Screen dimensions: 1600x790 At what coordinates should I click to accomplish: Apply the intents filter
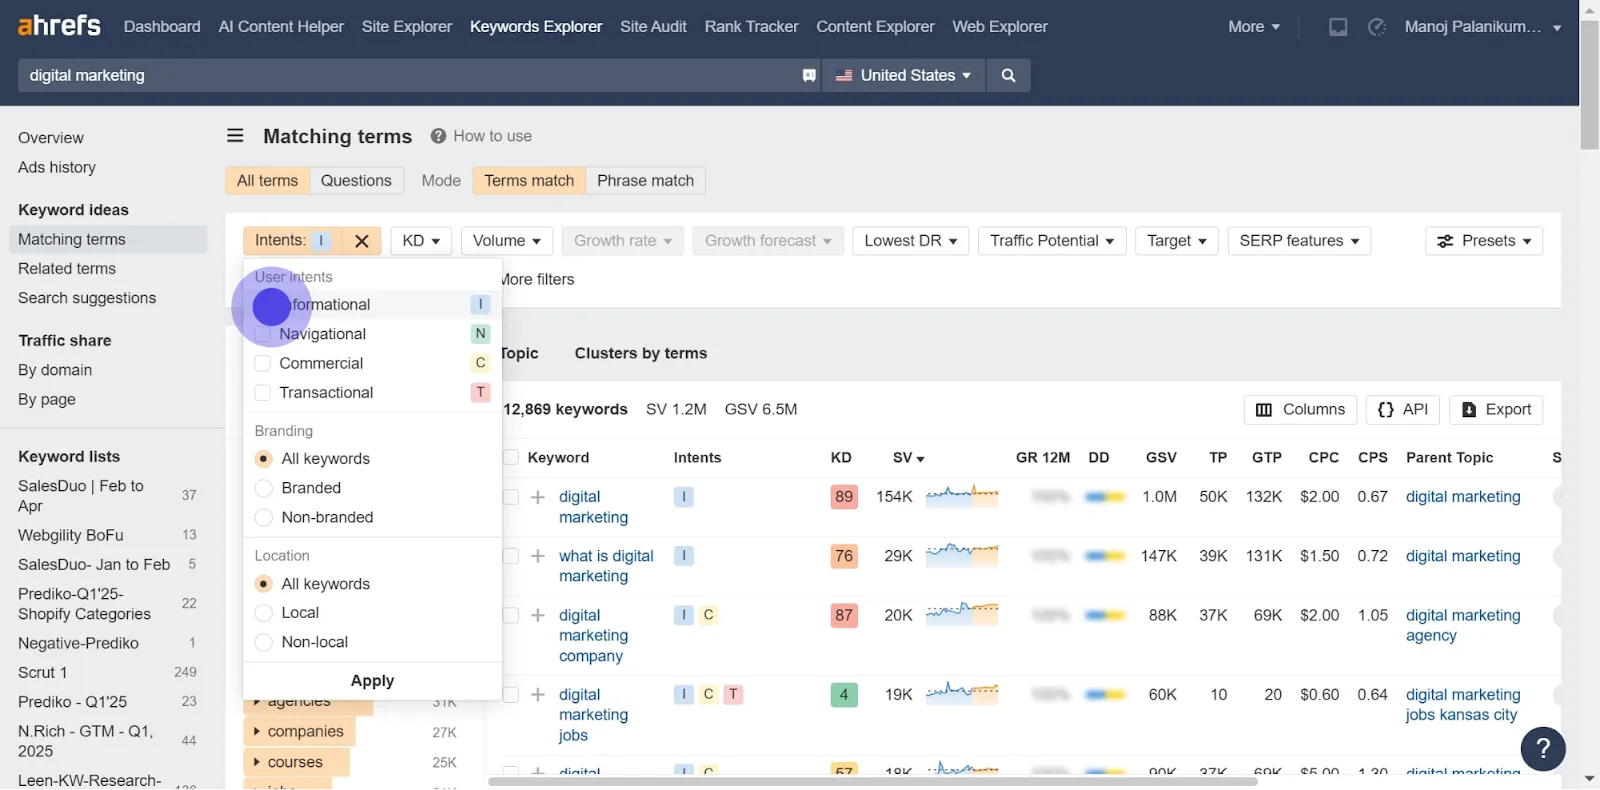(372, 681)
